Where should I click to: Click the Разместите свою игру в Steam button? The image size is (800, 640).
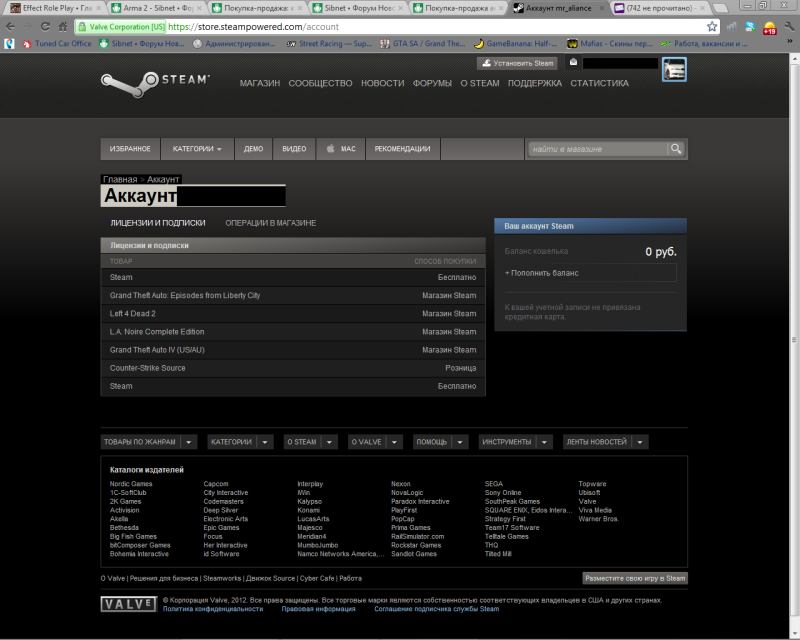coord(635,578)
